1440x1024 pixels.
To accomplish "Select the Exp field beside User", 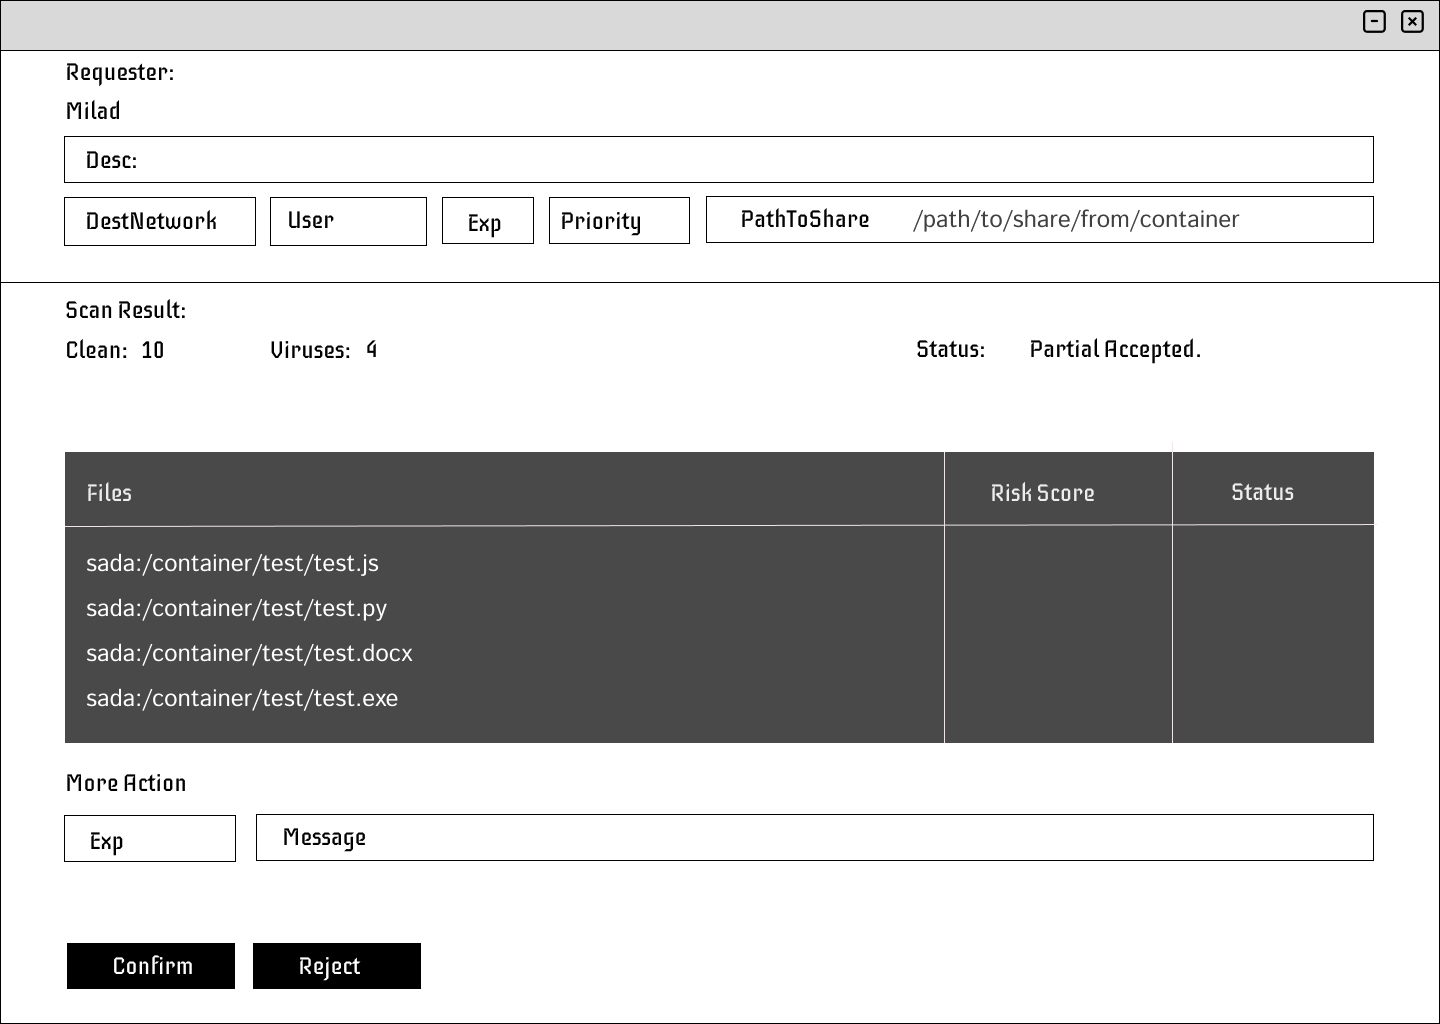I will (x=487, y=221).
